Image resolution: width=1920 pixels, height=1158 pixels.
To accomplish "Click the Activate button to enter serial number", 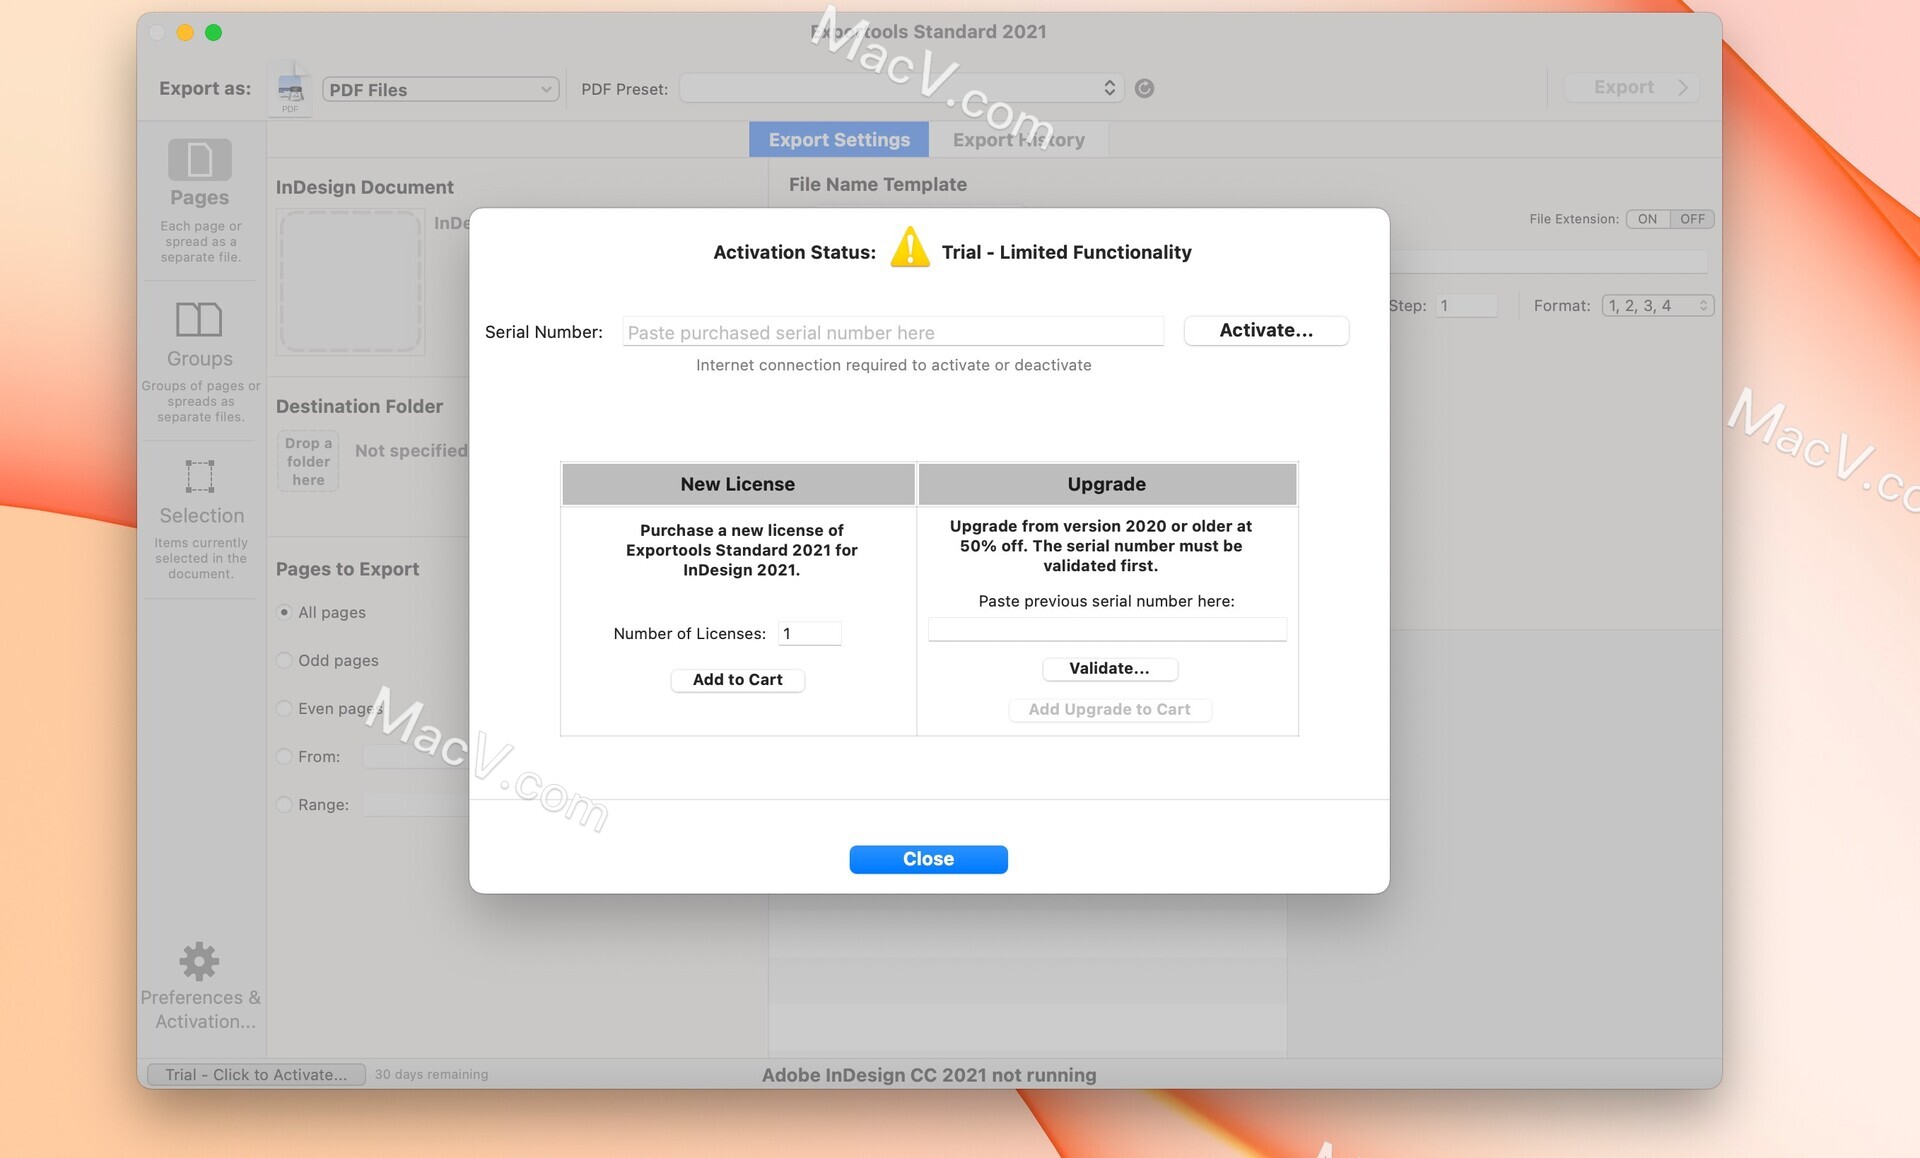I will coord(1264,328).
